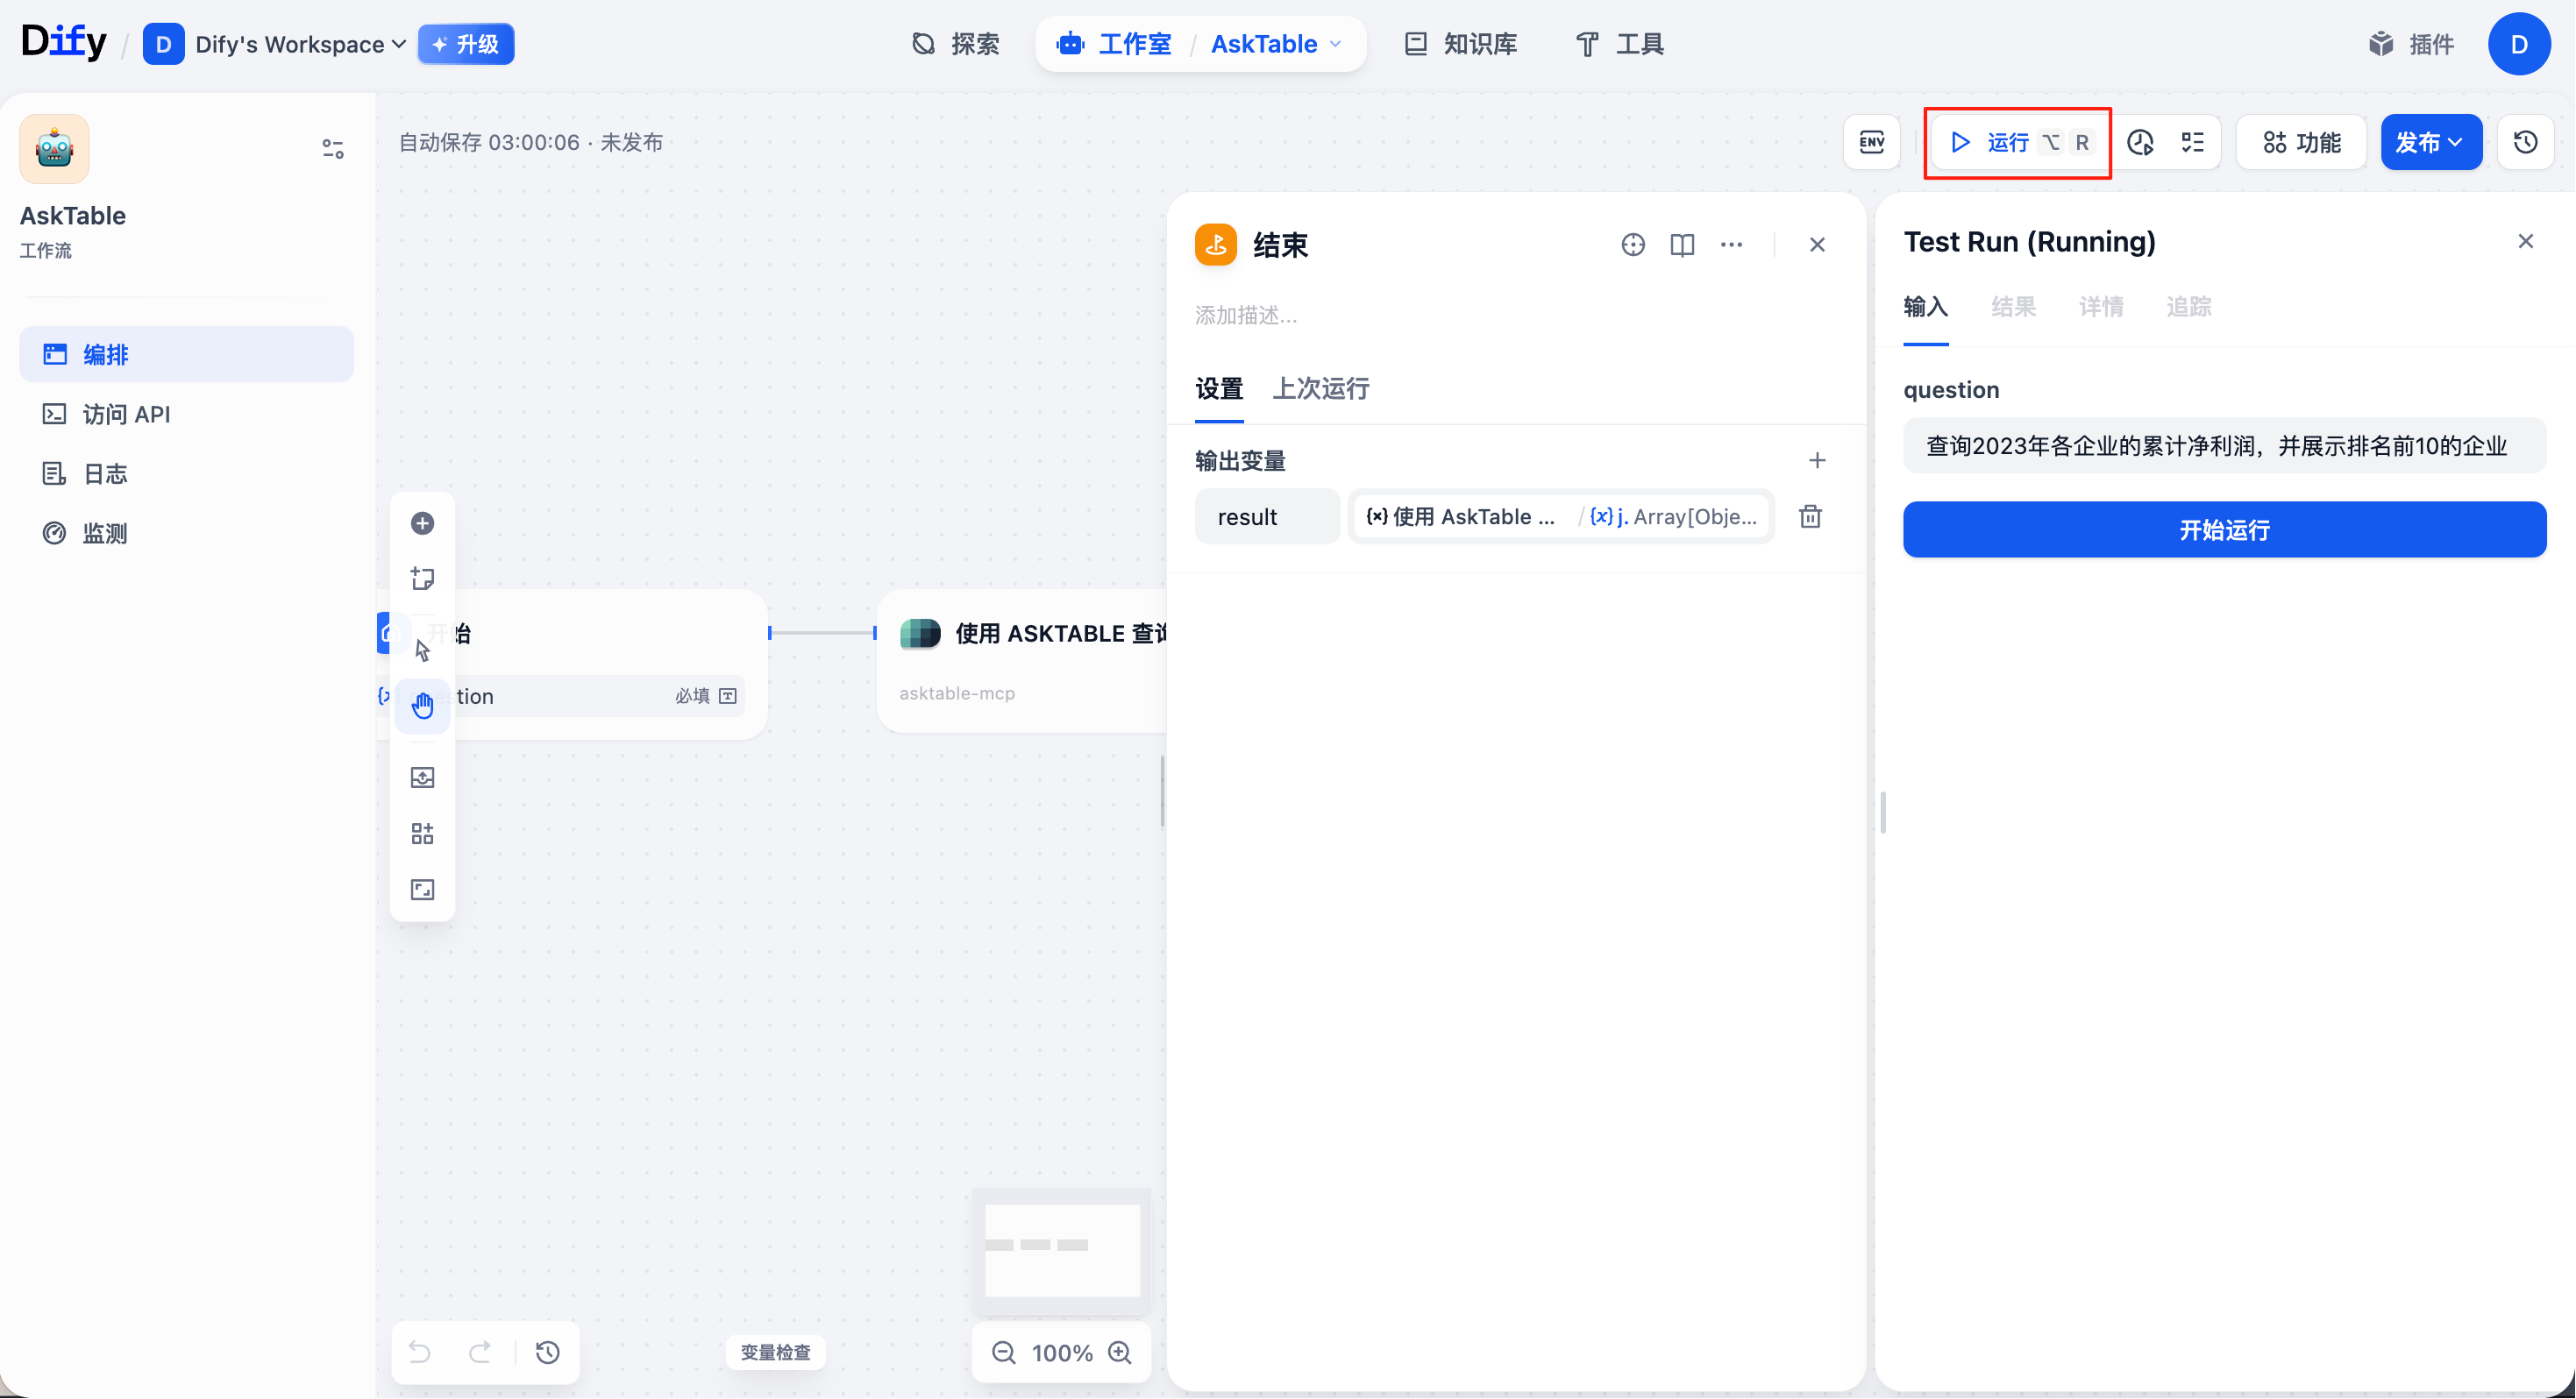This screenshot has height=1399, width=2576.
Task: Expand the AskTable app switcher chevron
Action: [1335, 44]
